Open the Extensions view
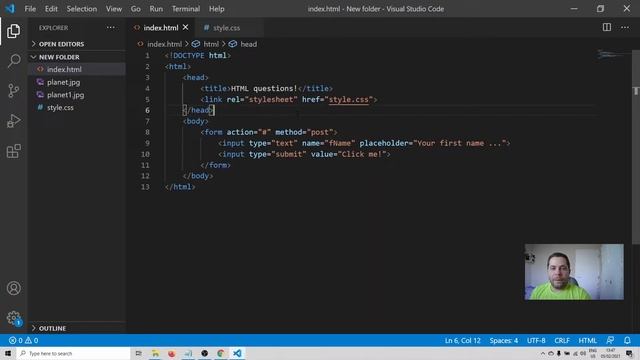Screen dimensions: 640x360 [13, 151]
